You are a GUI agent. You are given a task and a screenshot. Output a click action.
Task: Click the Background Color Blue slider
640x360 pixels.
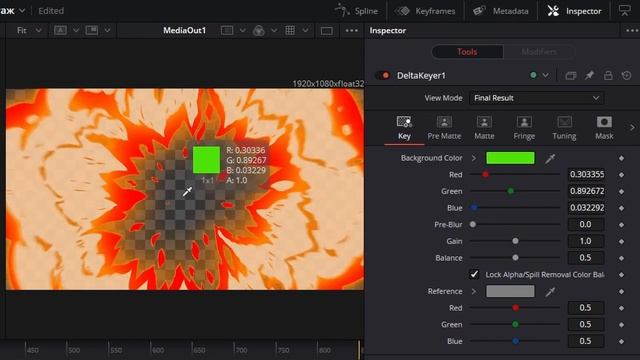point(515,208)
